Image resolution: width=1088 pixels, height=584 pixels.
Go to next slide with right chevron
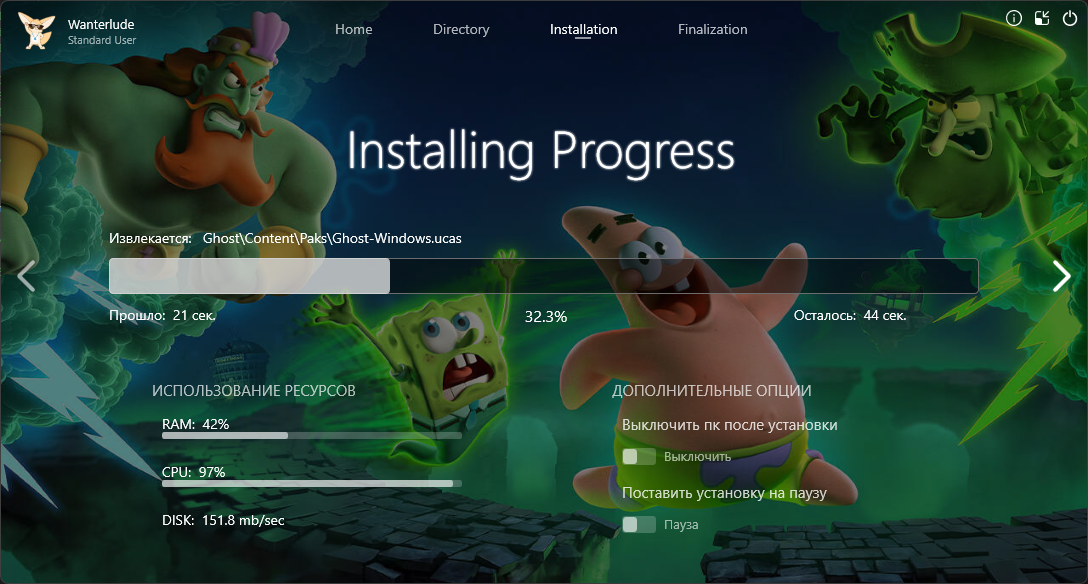(x=1061, y=276)
